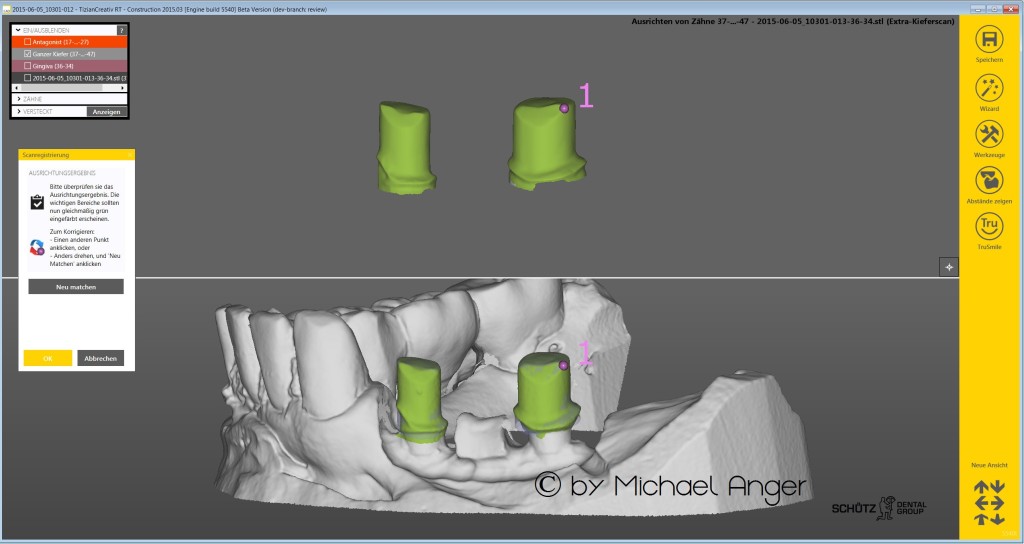Click the list scrollbar left arrow

[x=16, y=88]
